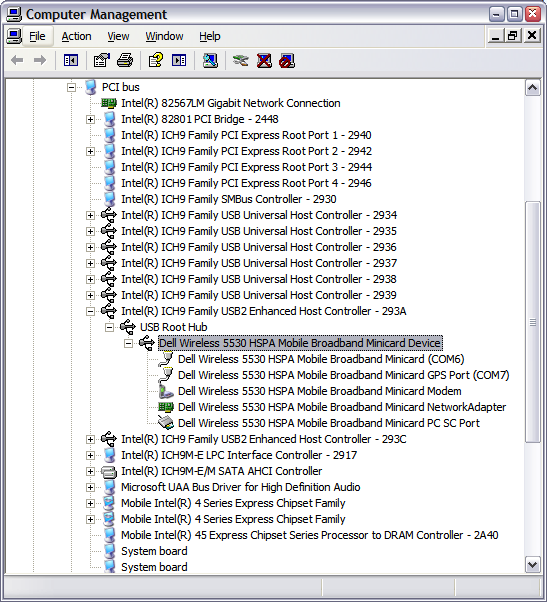Select Intel(R) 82567LM Gigabit Network Connection
The height and width of the screenshot is (602, 547).
231,103
